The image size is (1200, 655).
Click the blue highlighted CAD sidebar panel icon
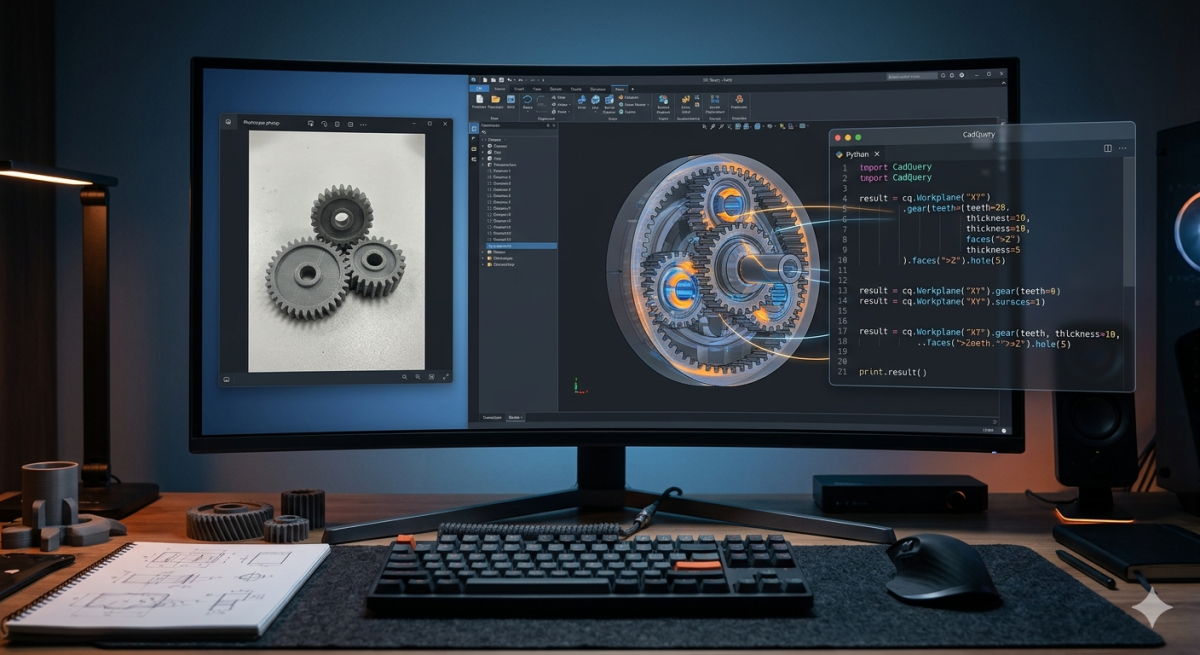click(474, 128)
